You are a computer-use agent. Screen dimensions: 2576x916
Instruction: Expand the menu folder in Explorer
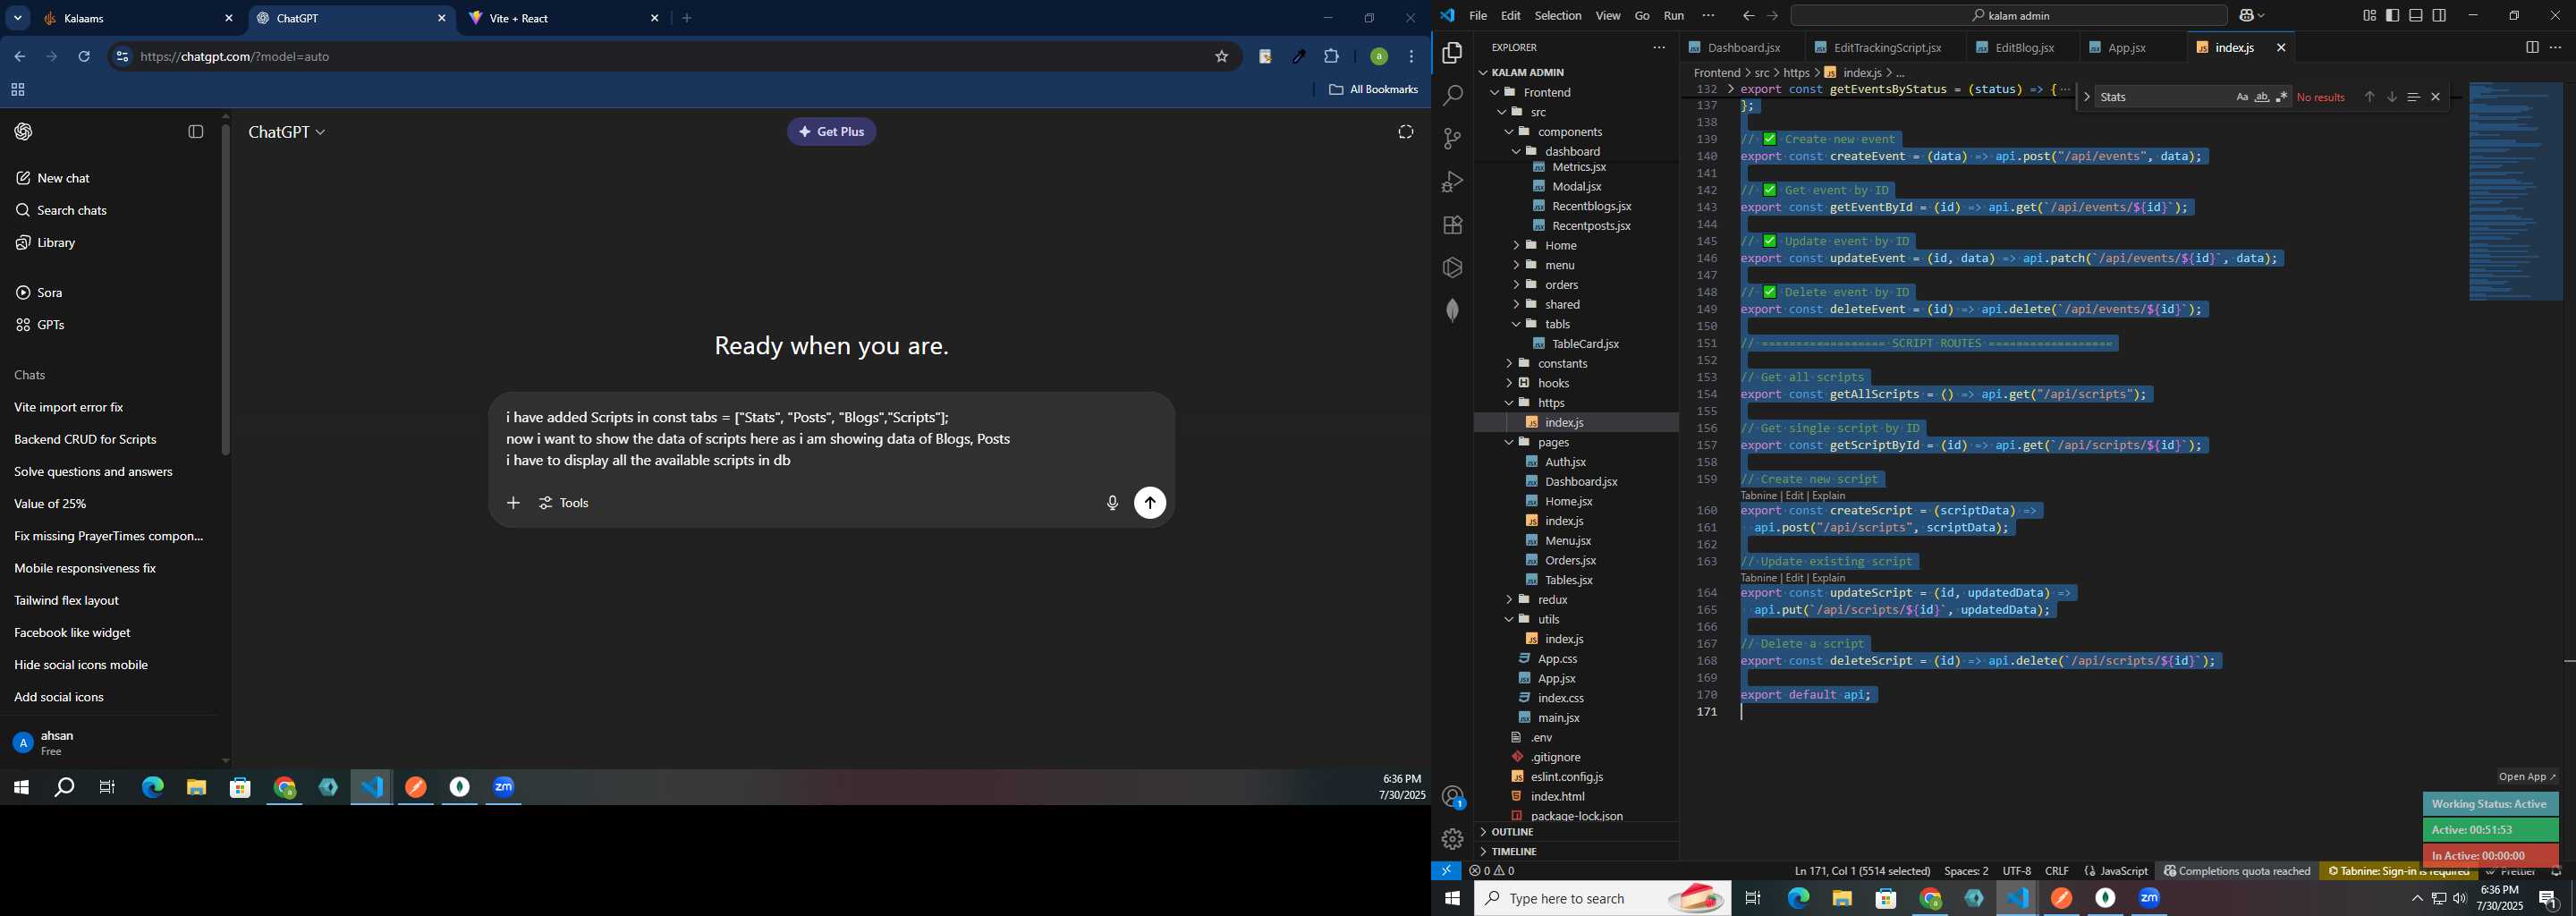[1576, 265]
